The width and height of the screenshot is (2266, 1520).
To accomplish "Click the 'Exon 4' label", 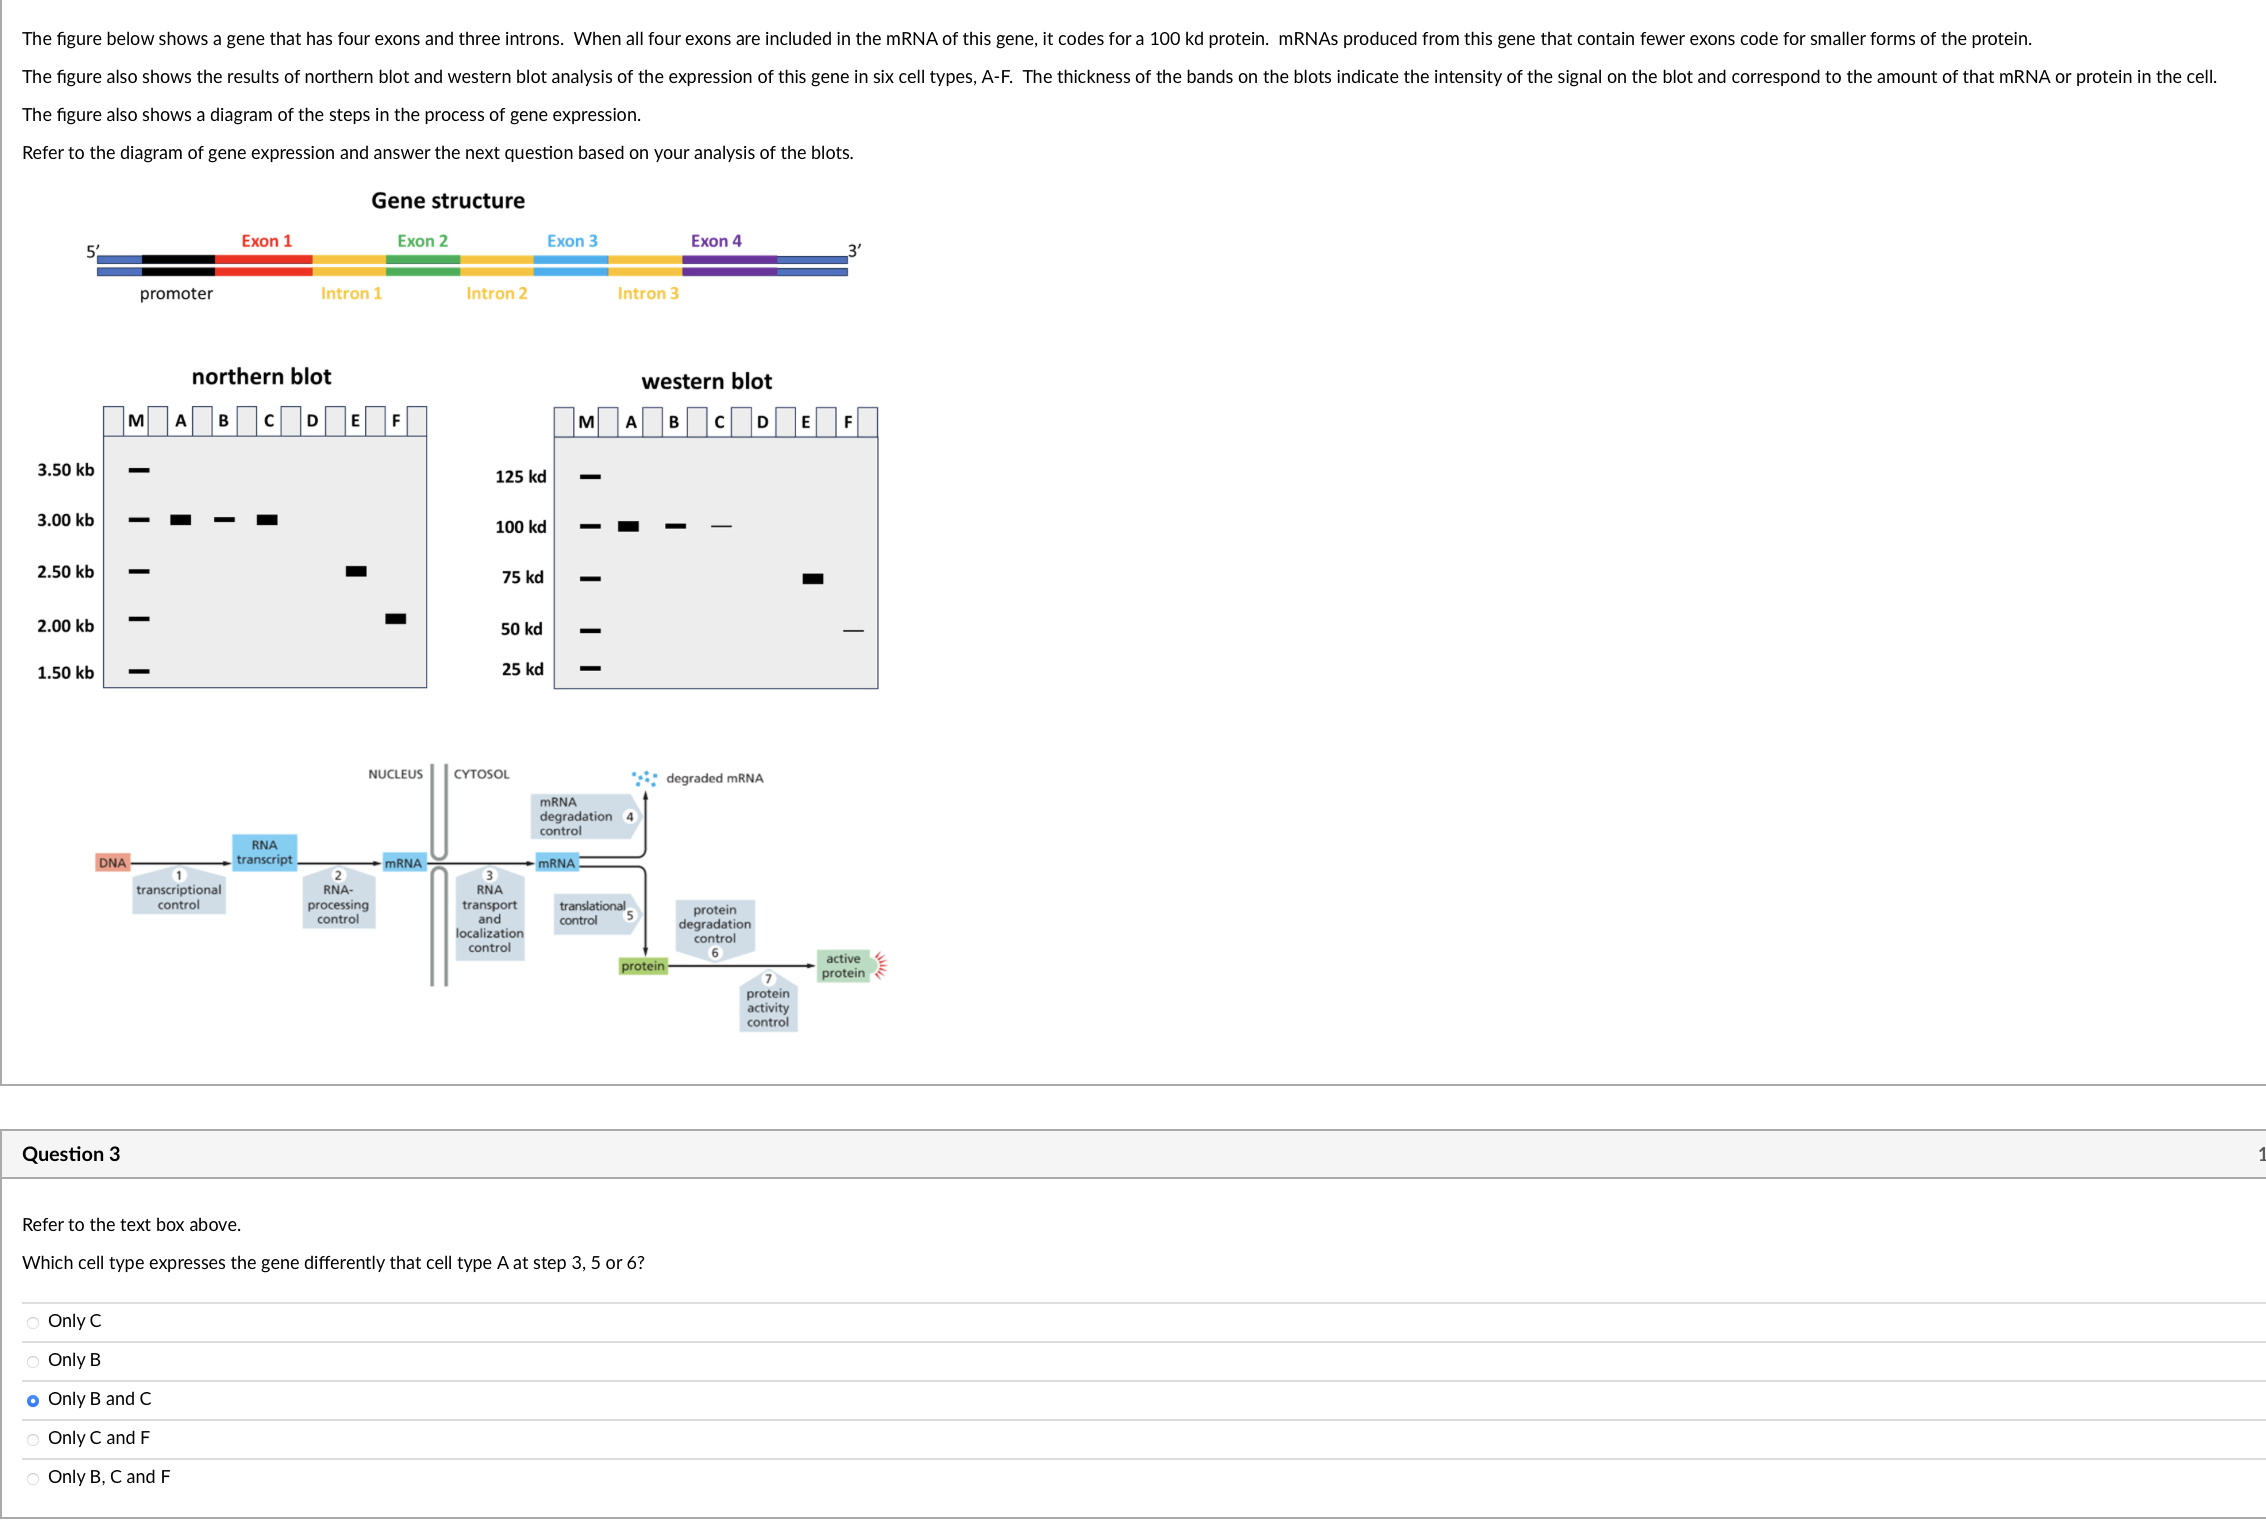I will coord(717,241).
